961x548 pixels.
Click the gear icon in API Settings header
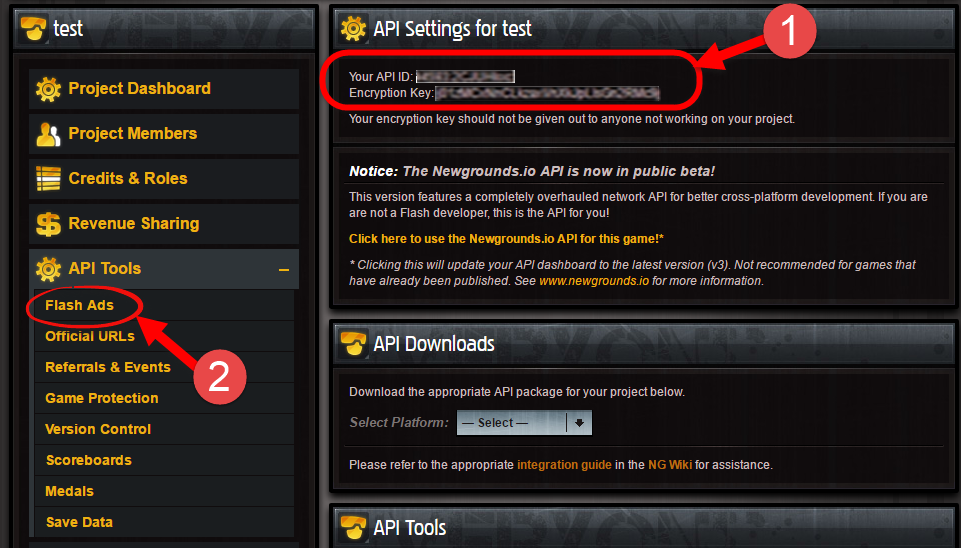coord(354,28)
